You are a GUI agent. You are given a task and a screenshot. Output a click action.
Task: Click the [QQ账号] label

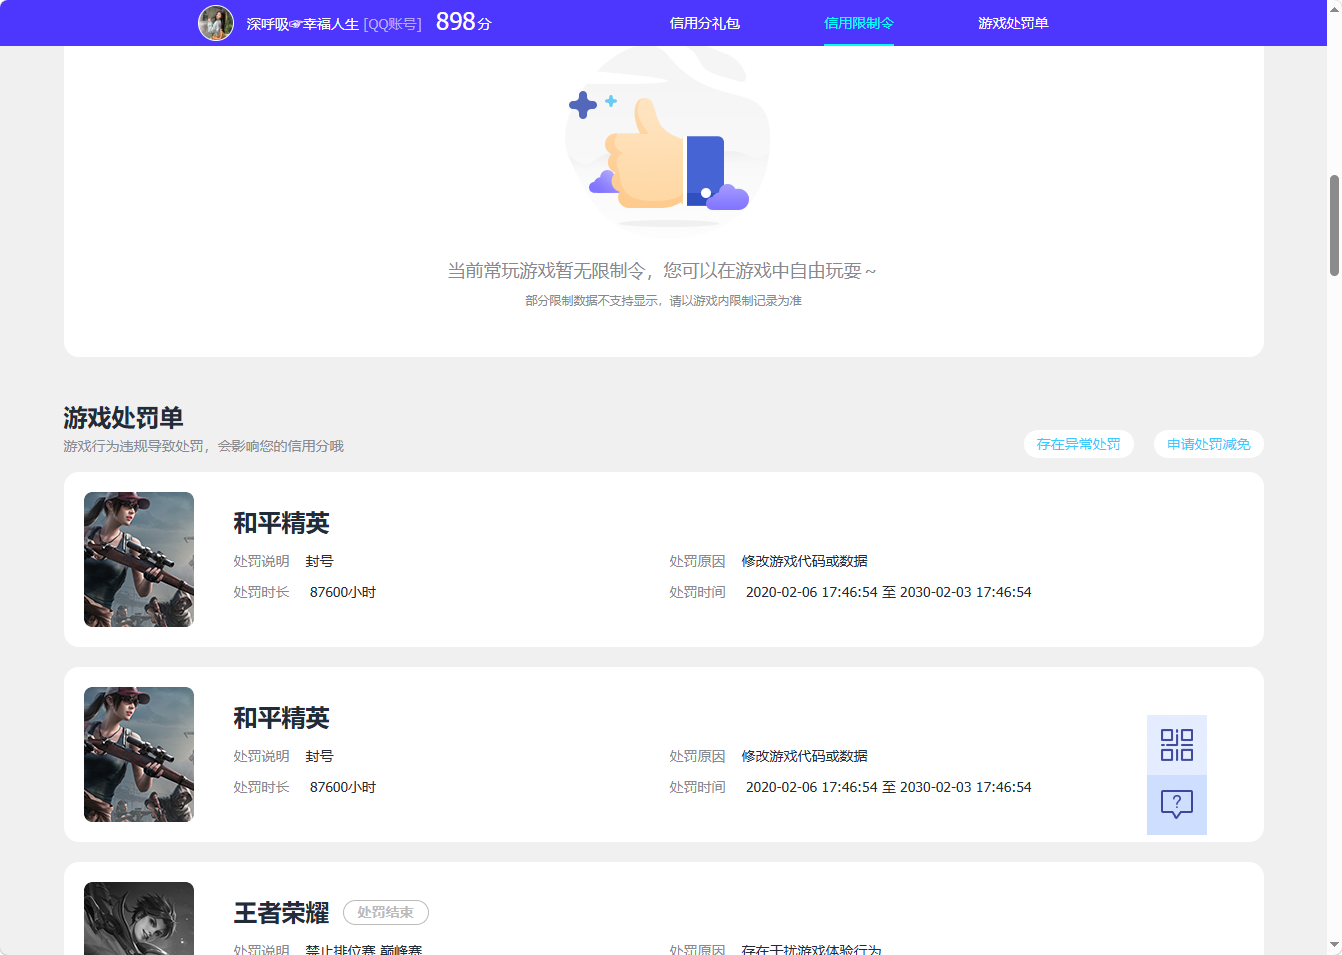pyautogui.click(x=392, y=24)
